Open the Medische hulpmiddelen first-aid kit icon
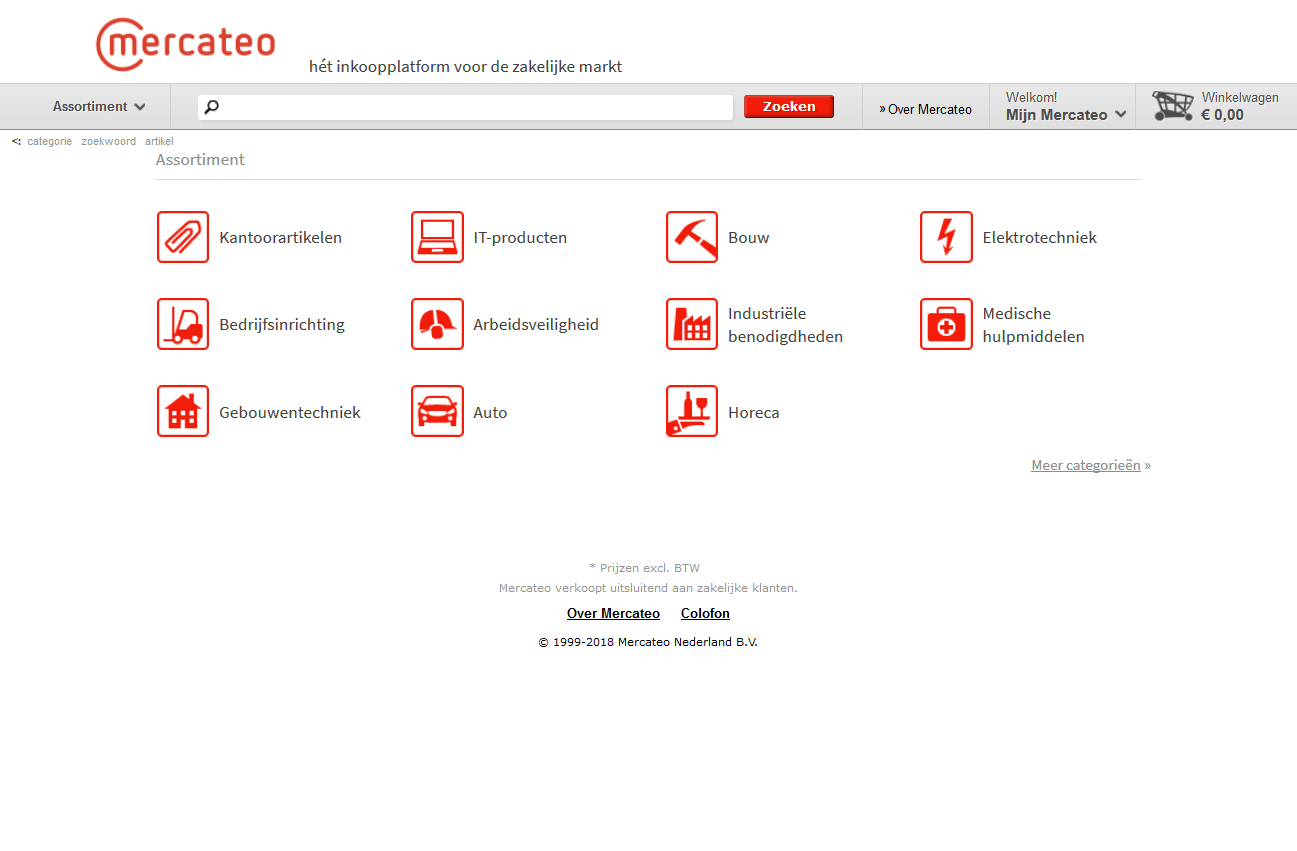The image size is (1297, 851). (946, 324)
